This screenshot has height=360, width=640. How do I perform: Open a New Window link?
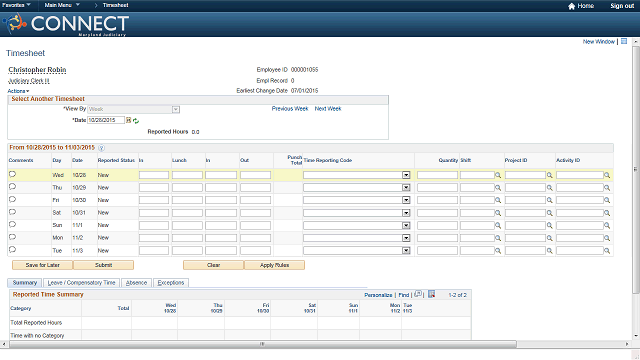point(598,42)
